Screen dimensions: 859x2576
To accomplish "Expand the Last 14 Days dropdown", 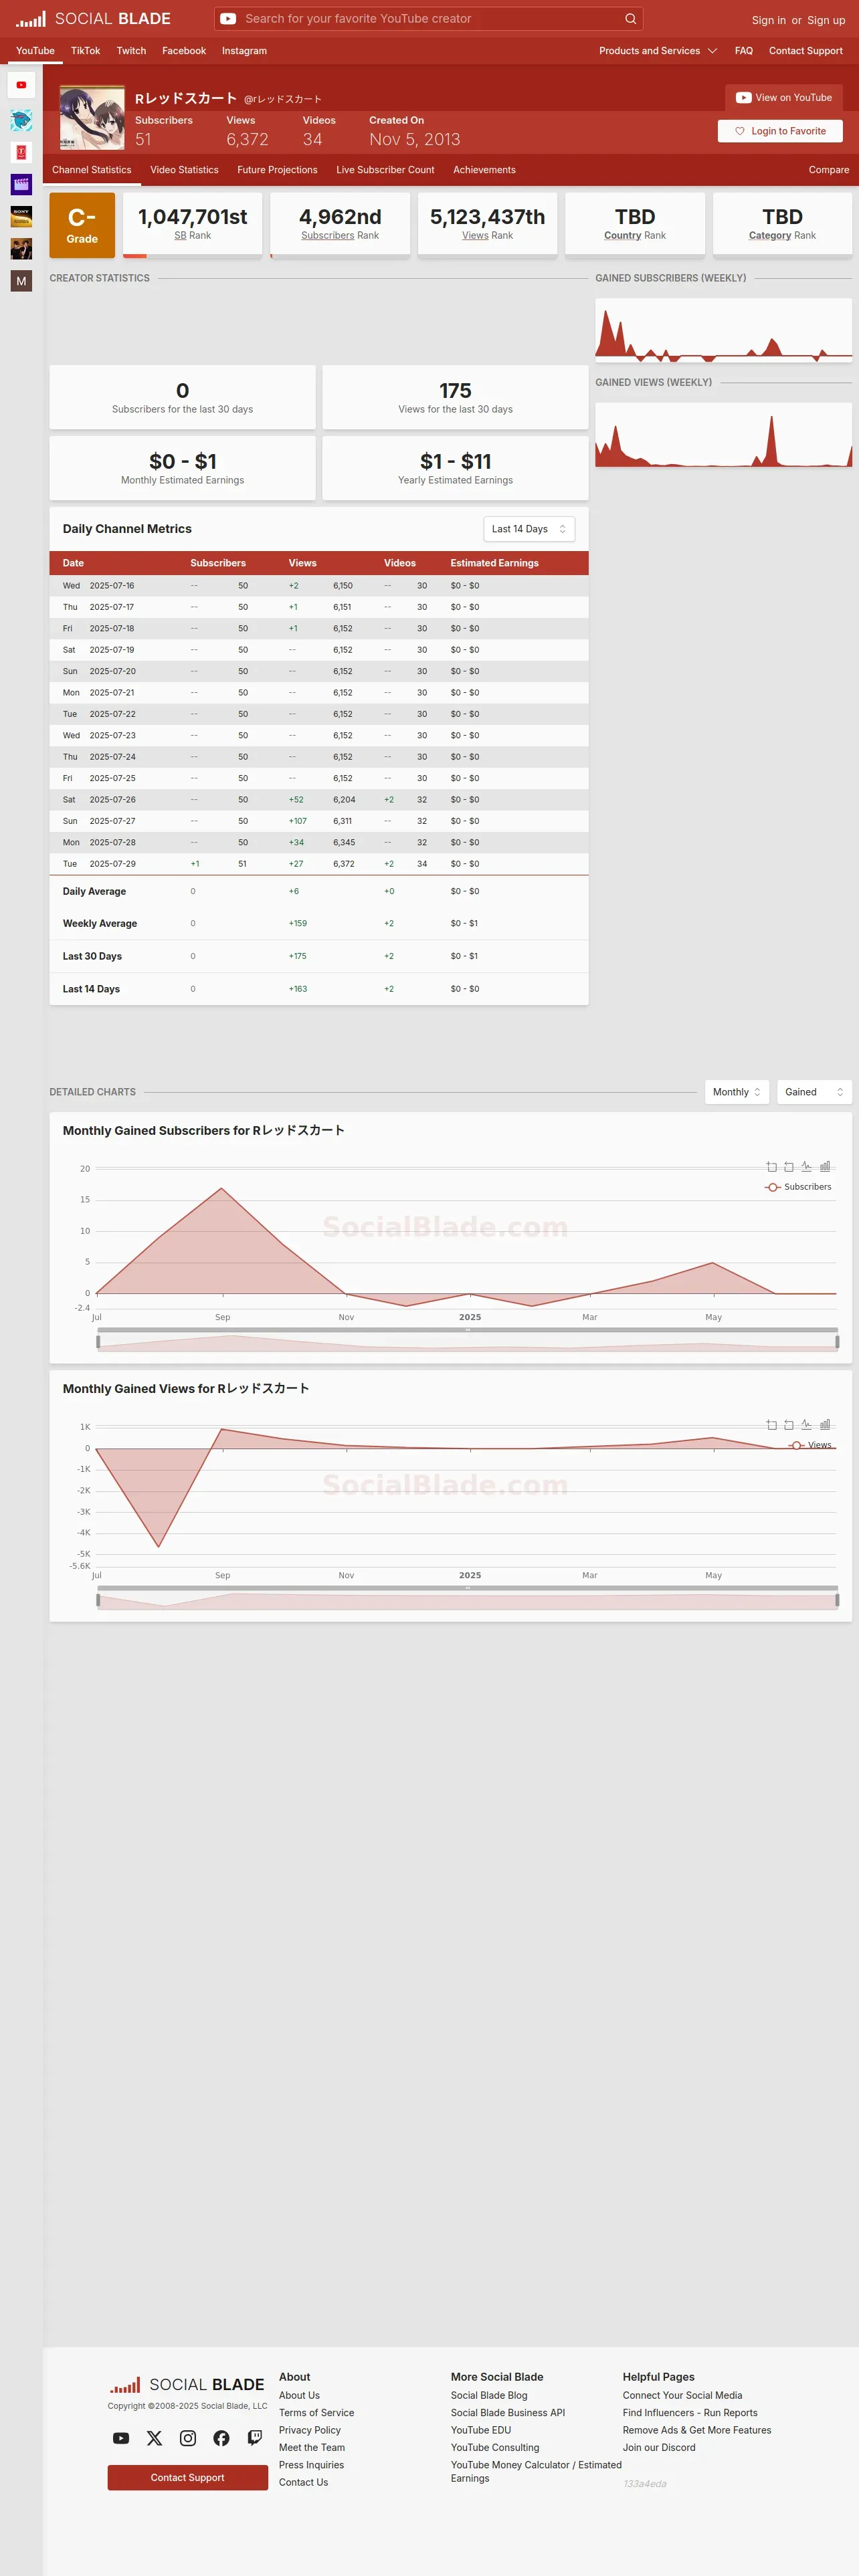I will [529, 529].
